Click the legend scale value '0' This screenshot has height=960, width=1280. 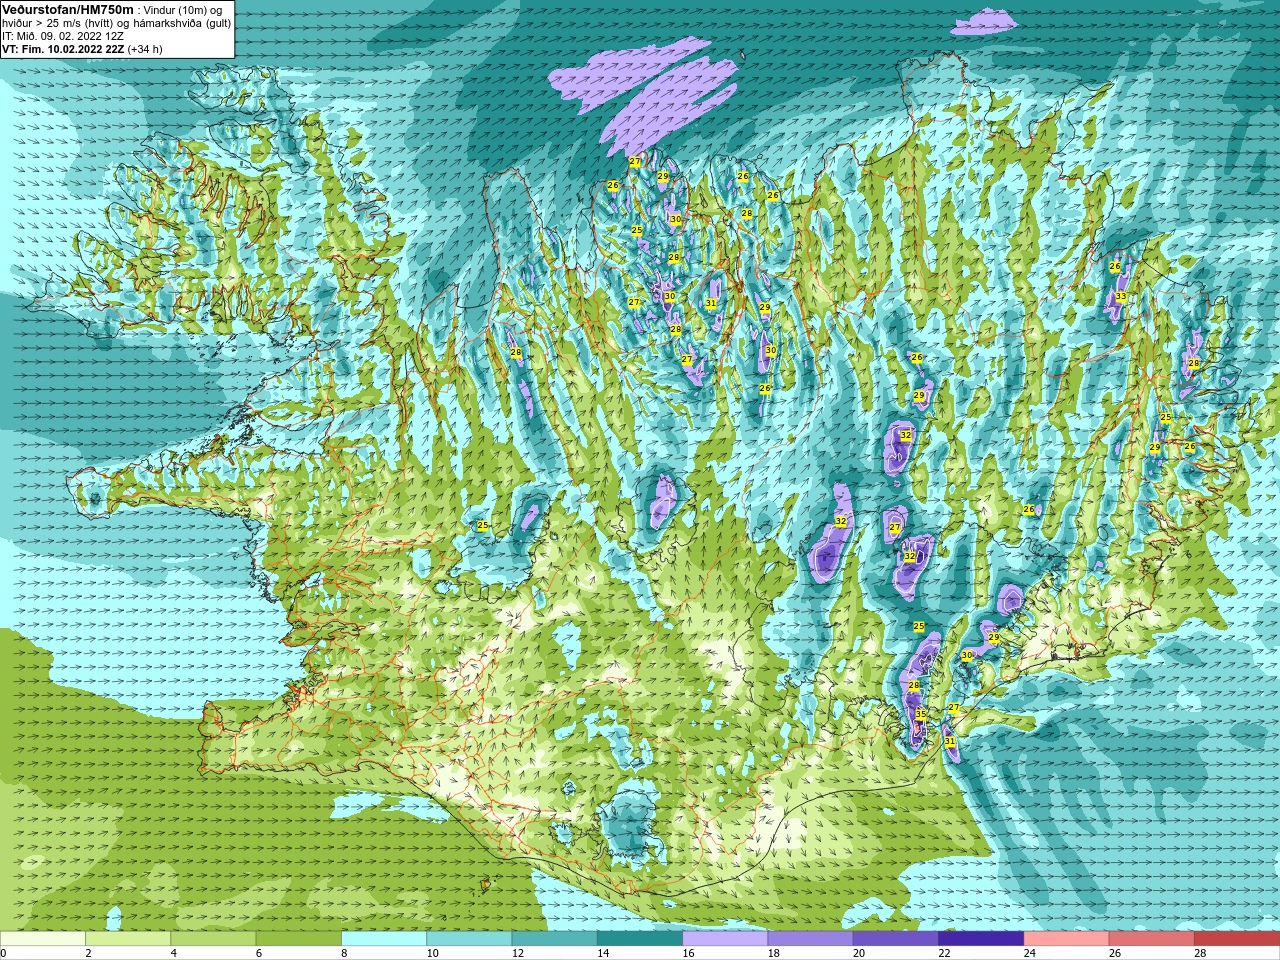click(x=4, y=953)
